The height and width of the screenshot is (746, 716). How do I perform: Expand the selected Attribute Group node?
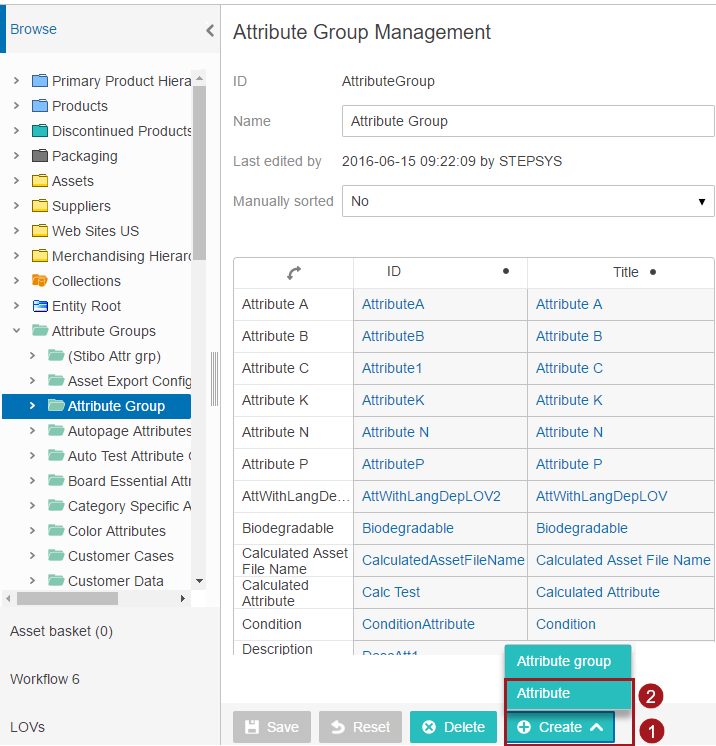pyautogui.click(x=32, y=406)
